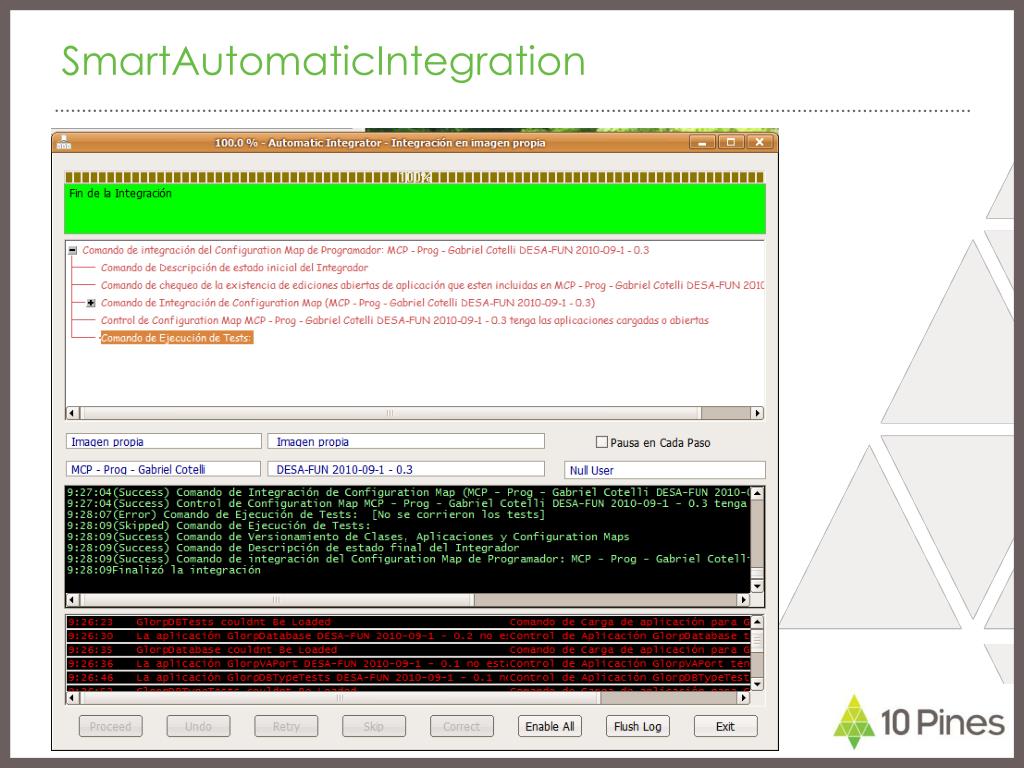Click the 9:27:04(Success) Control de Configuration Map log line
This screenshot has width=1024, height=768.
click(407, 504)
